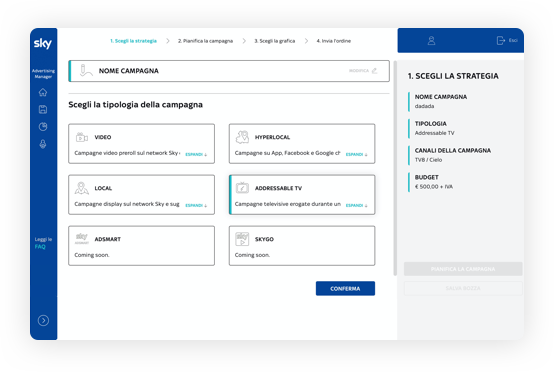The image size is (554, 372).
Task: Click the campaign name touch icon
Action: pyautogui.click(x=86, y=70)
